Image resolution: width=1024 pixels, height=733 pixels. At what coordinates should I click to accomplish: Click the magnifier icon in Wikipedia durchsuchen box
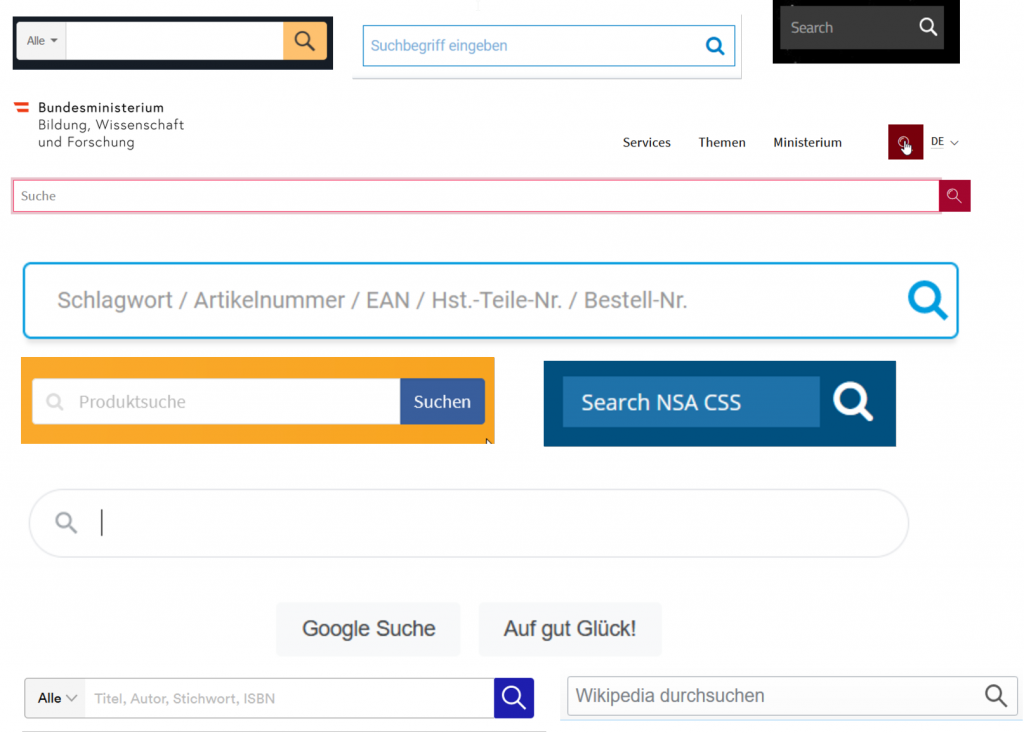(995, 696)
